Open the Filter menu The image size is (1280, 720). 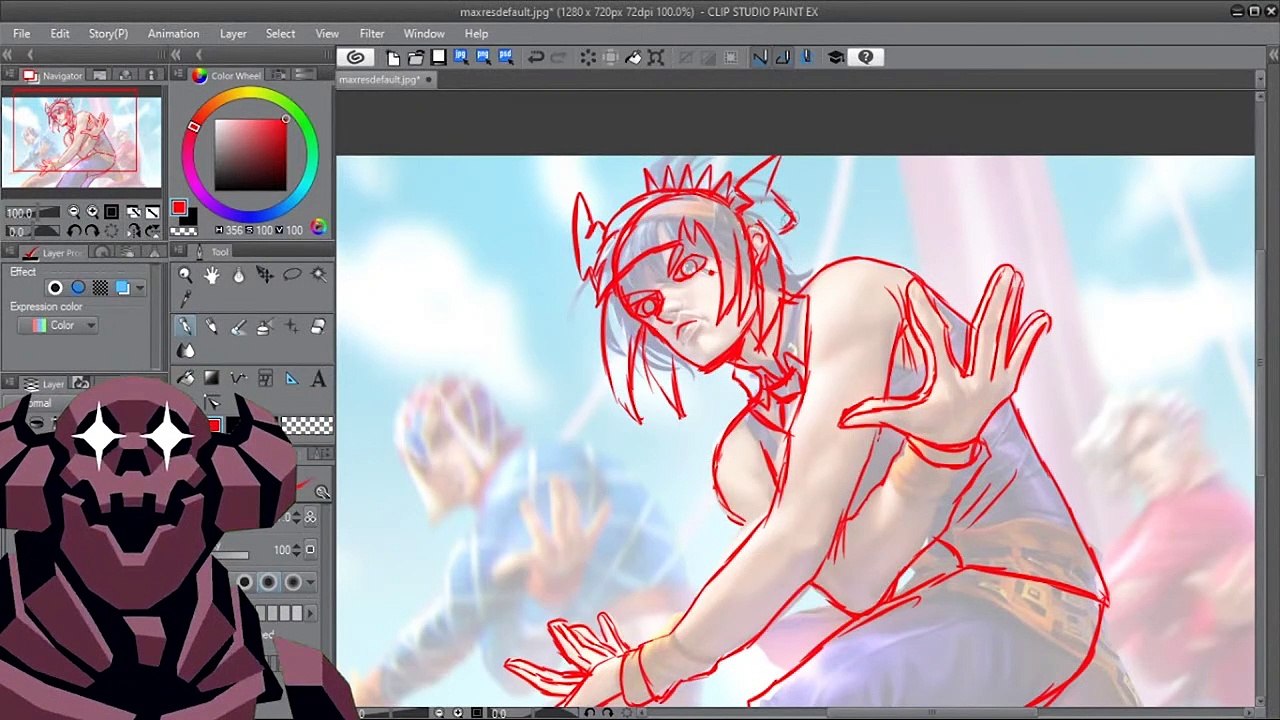(x=372, y=33)
